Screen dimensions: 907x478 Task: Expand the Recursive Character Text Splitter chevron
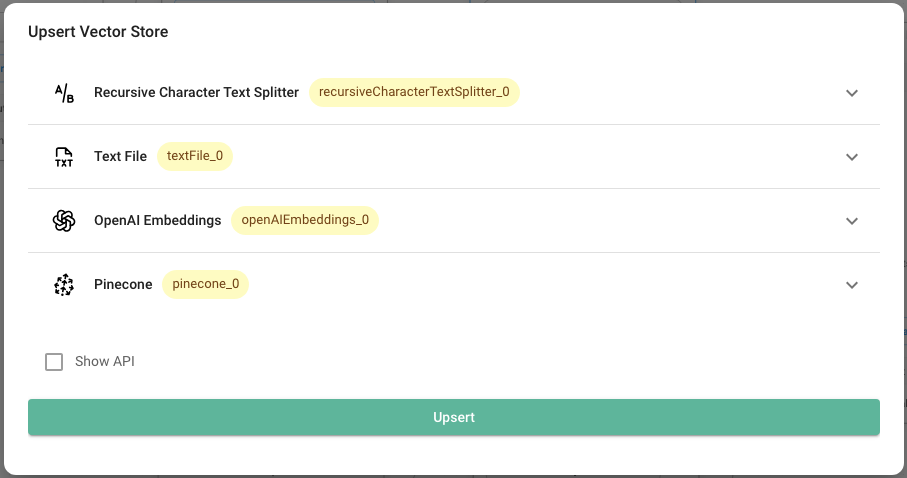coord(852,93)
